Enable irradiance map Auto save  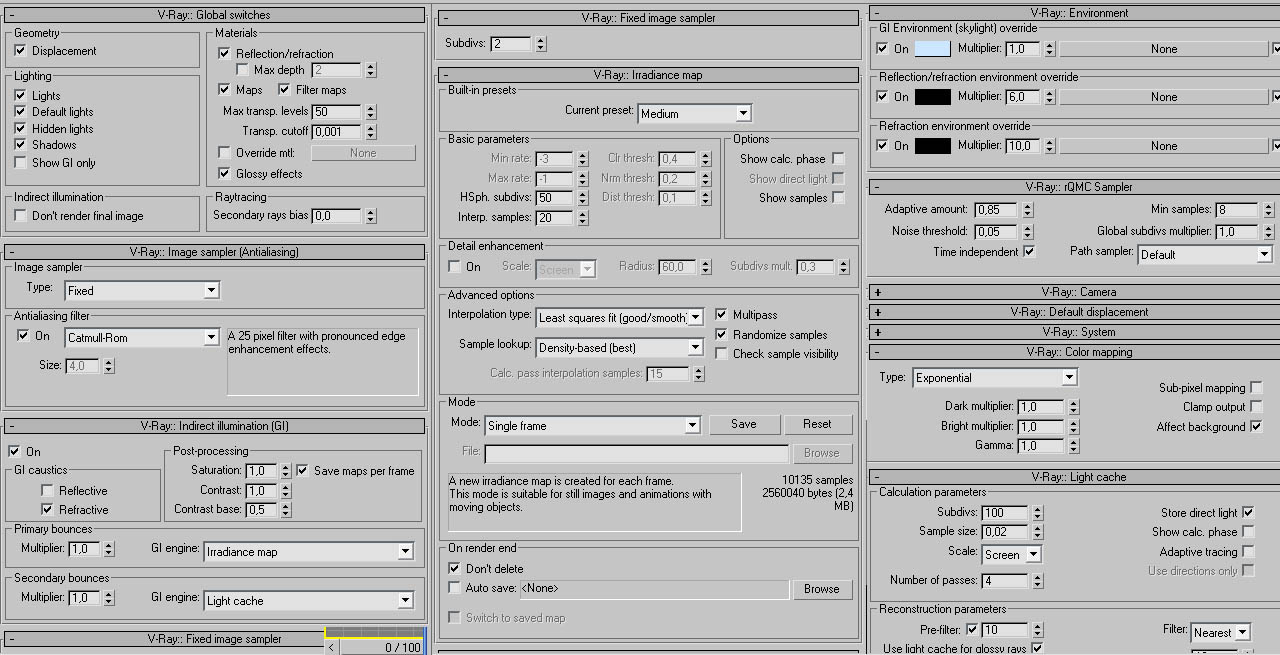455,588
